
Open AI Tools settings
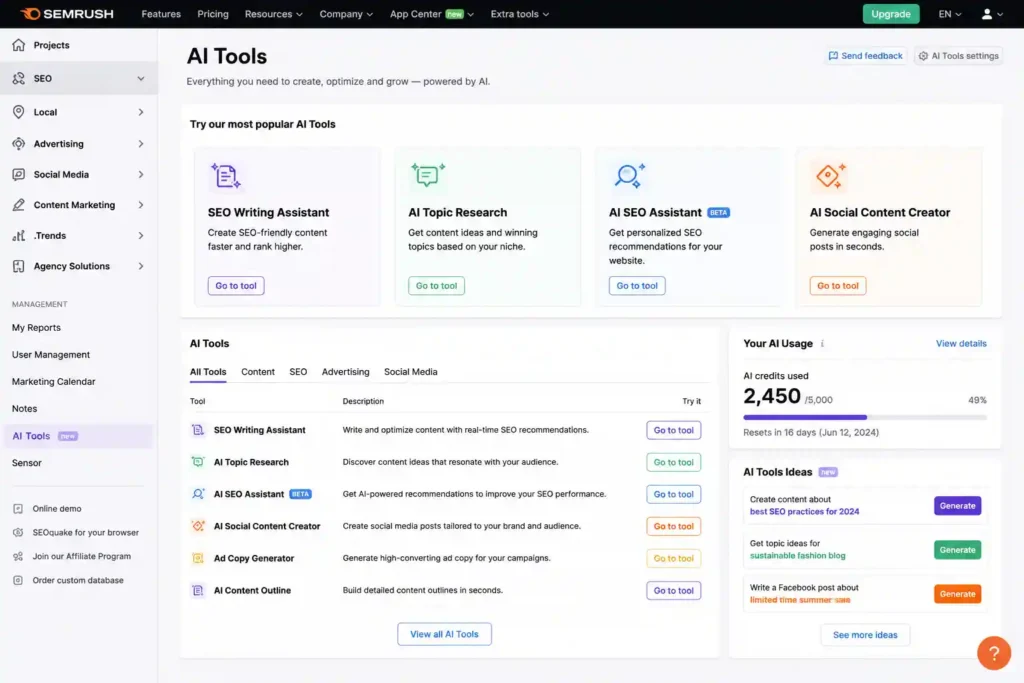959,56
